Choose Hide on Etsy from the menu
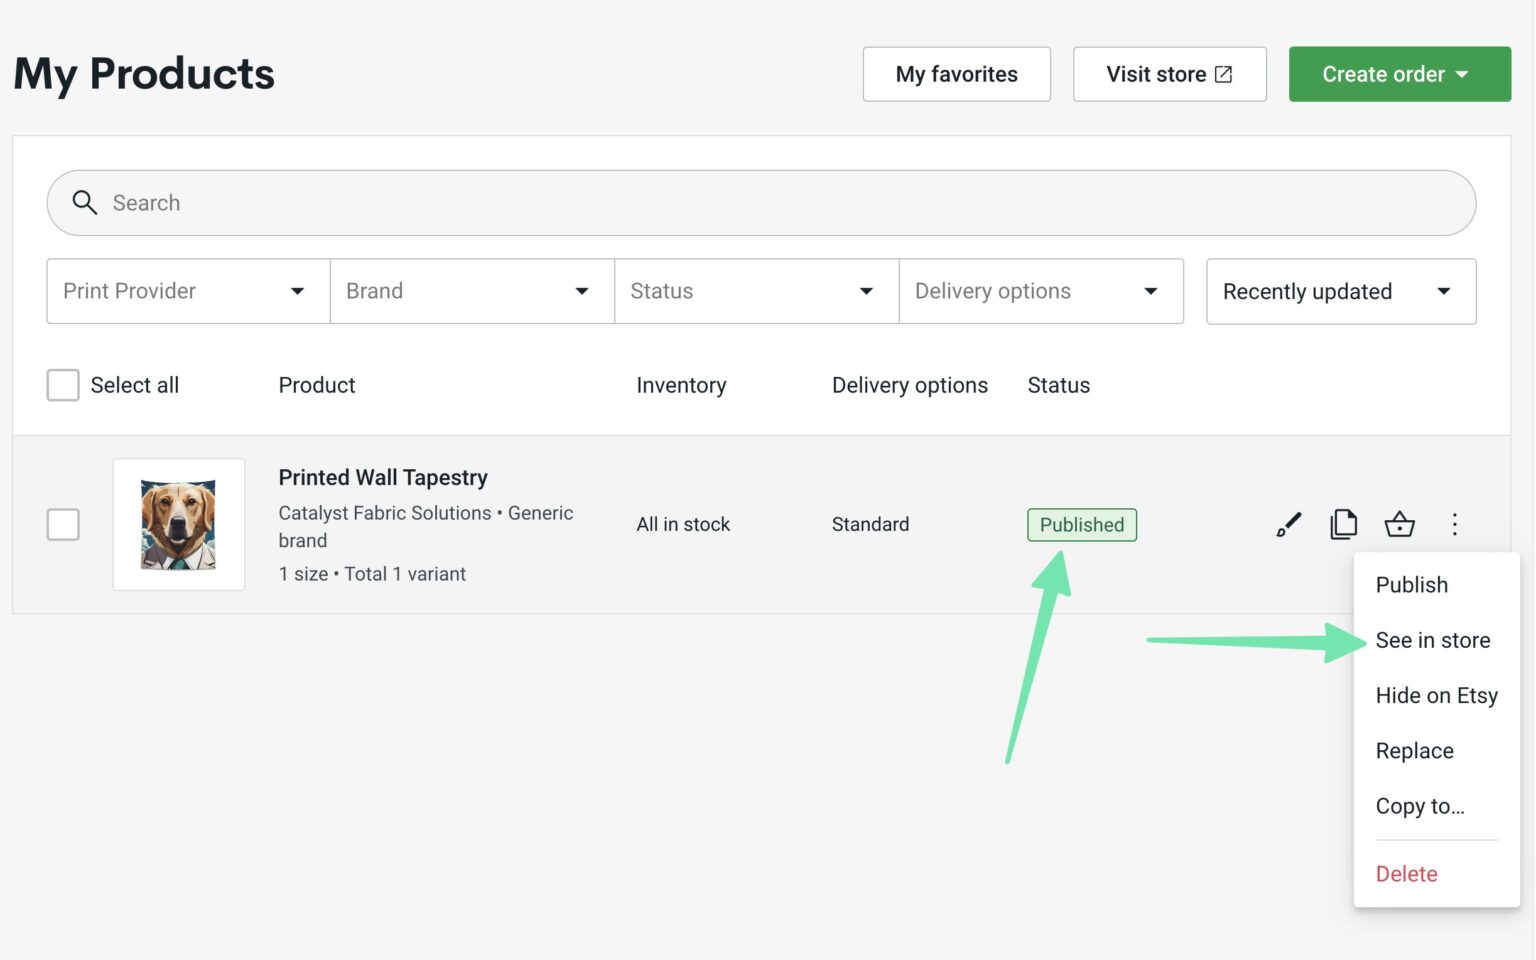1536x960 pixels. coord(1436,695)
